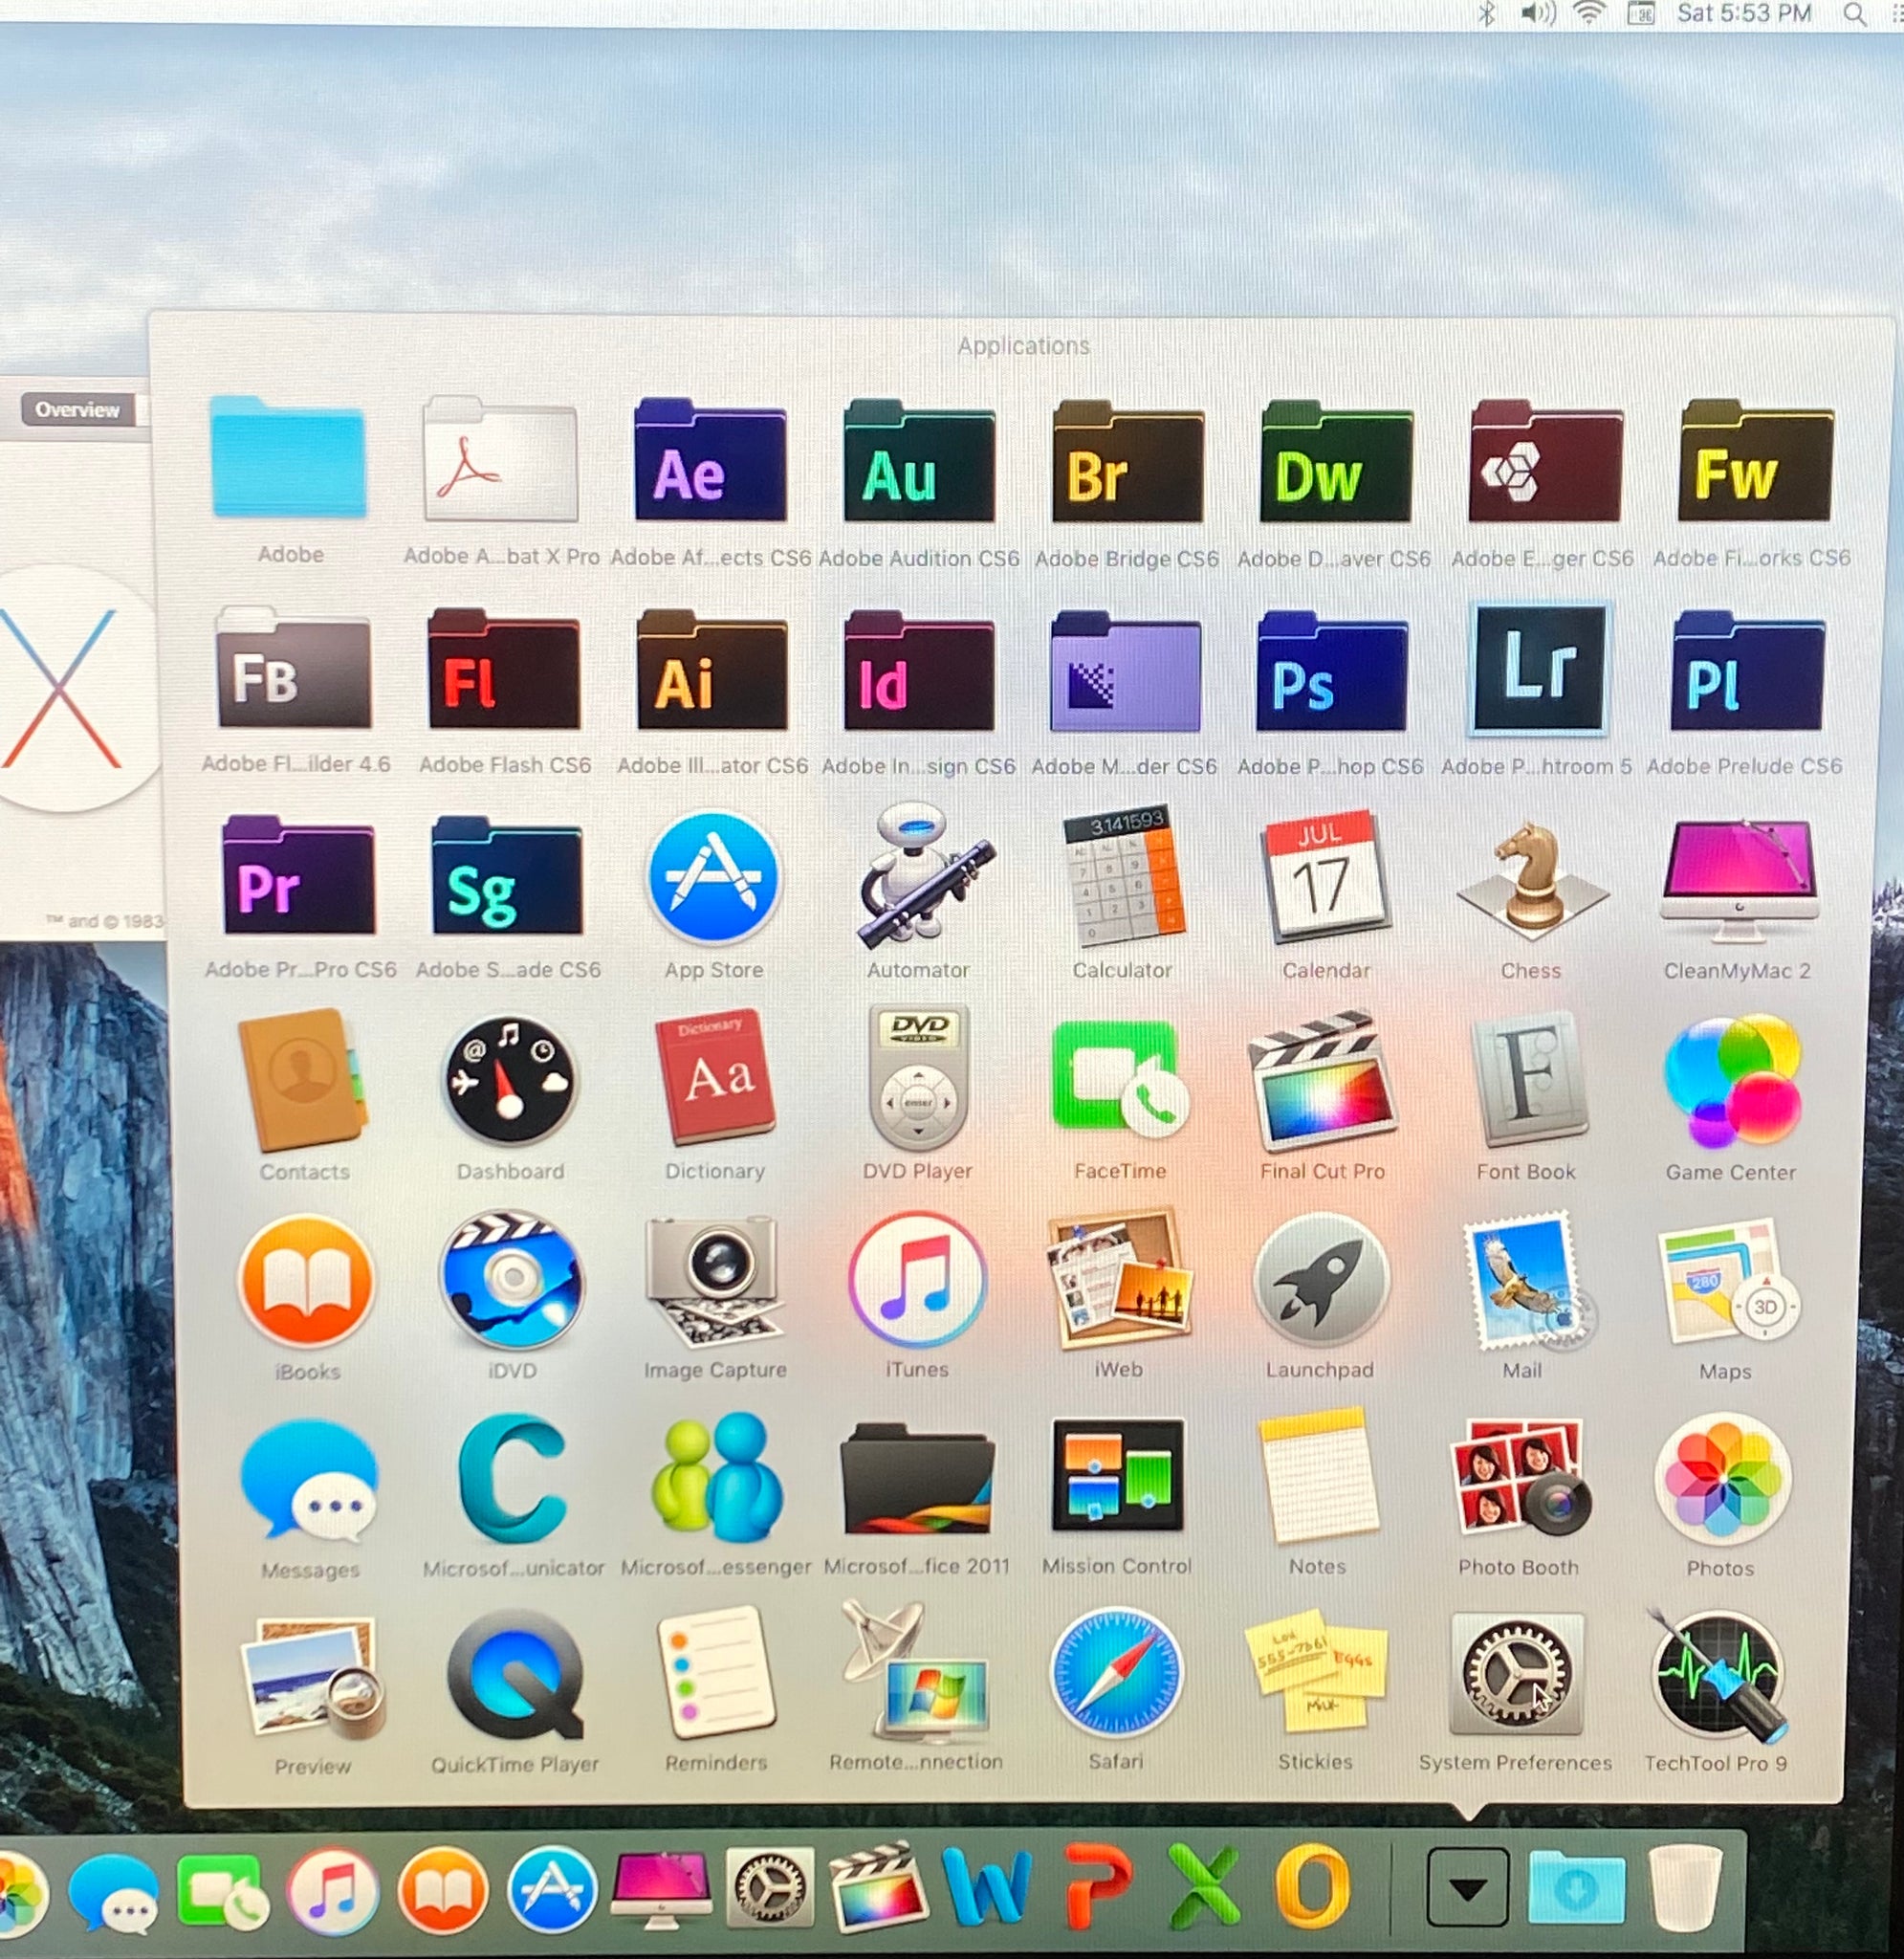Open Adobe Flash Builder 4.6 folder

(x=293, y=668)
